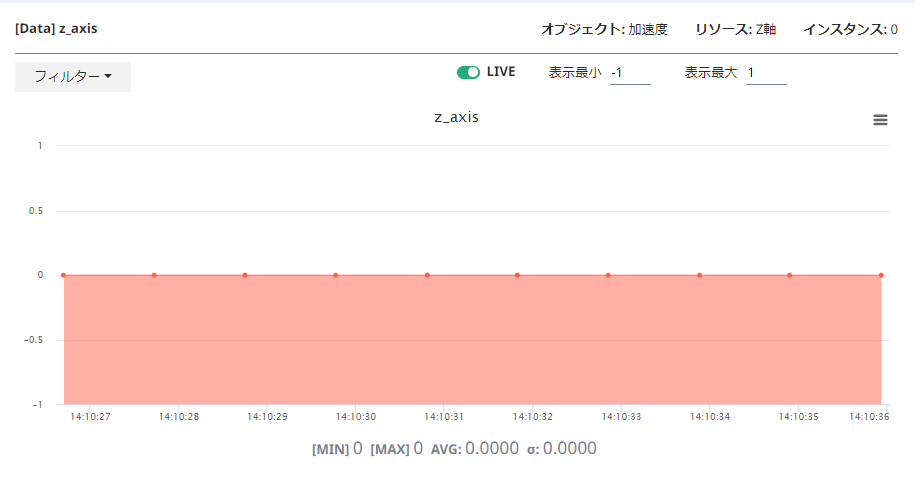915x477 pixels.
Task: Click the 14:10:31 time axis label
Action: point(445,416)
